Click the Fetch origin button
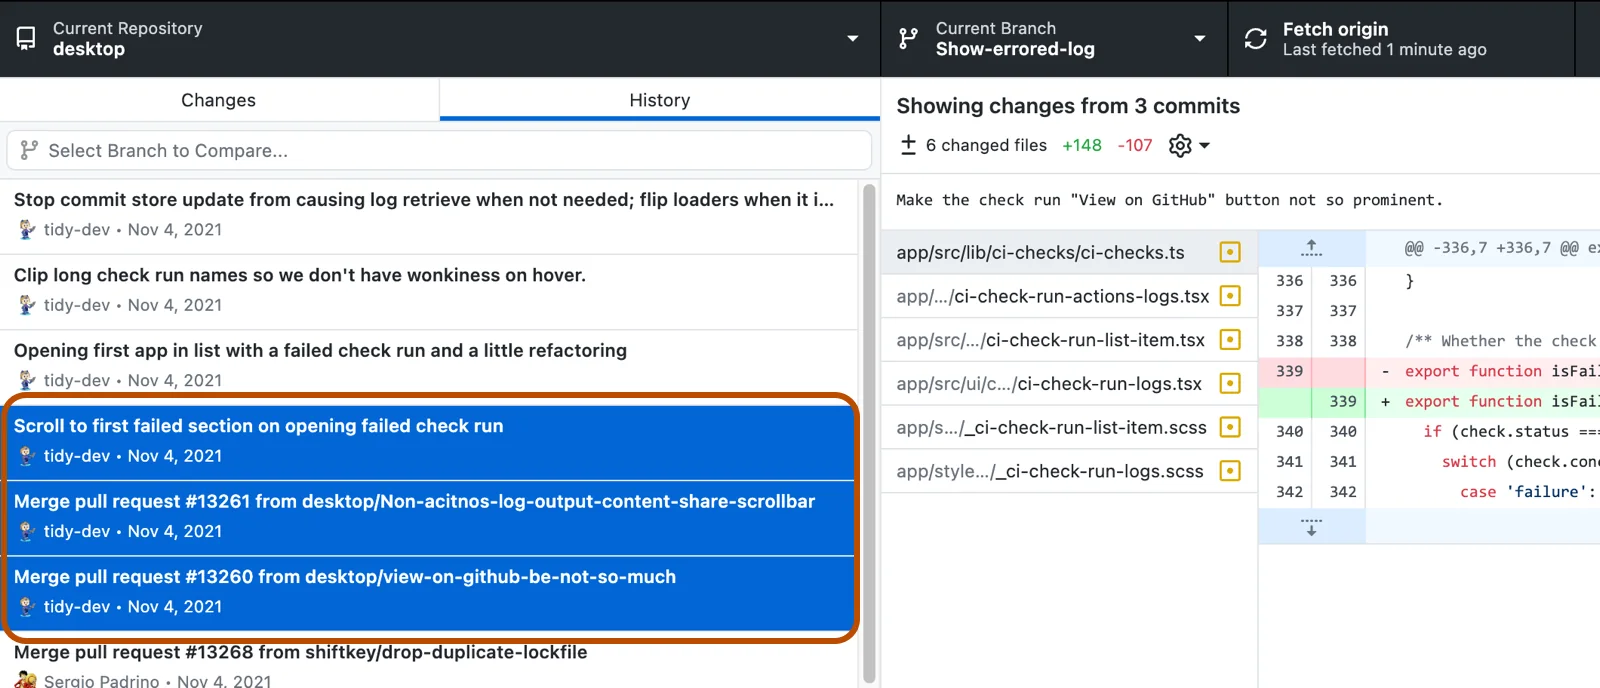 pyautogui.click(x=1401, y=39)
